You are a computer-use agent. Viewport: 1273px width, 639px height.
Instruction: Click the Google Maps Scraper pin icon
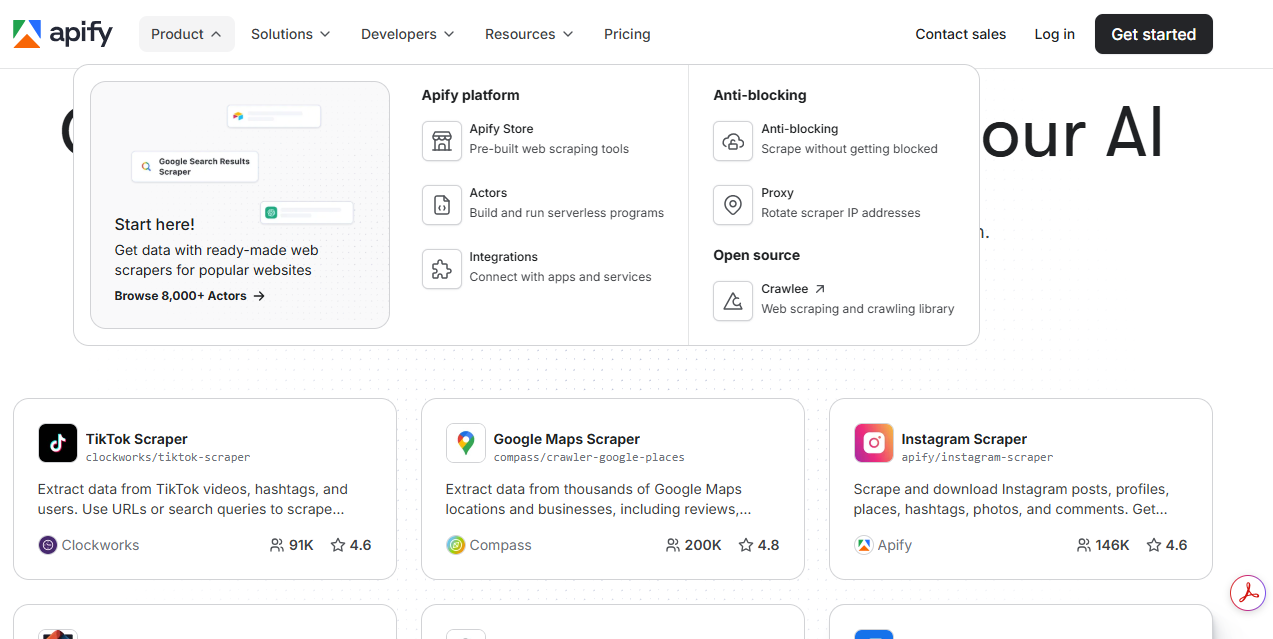(465, 443)
